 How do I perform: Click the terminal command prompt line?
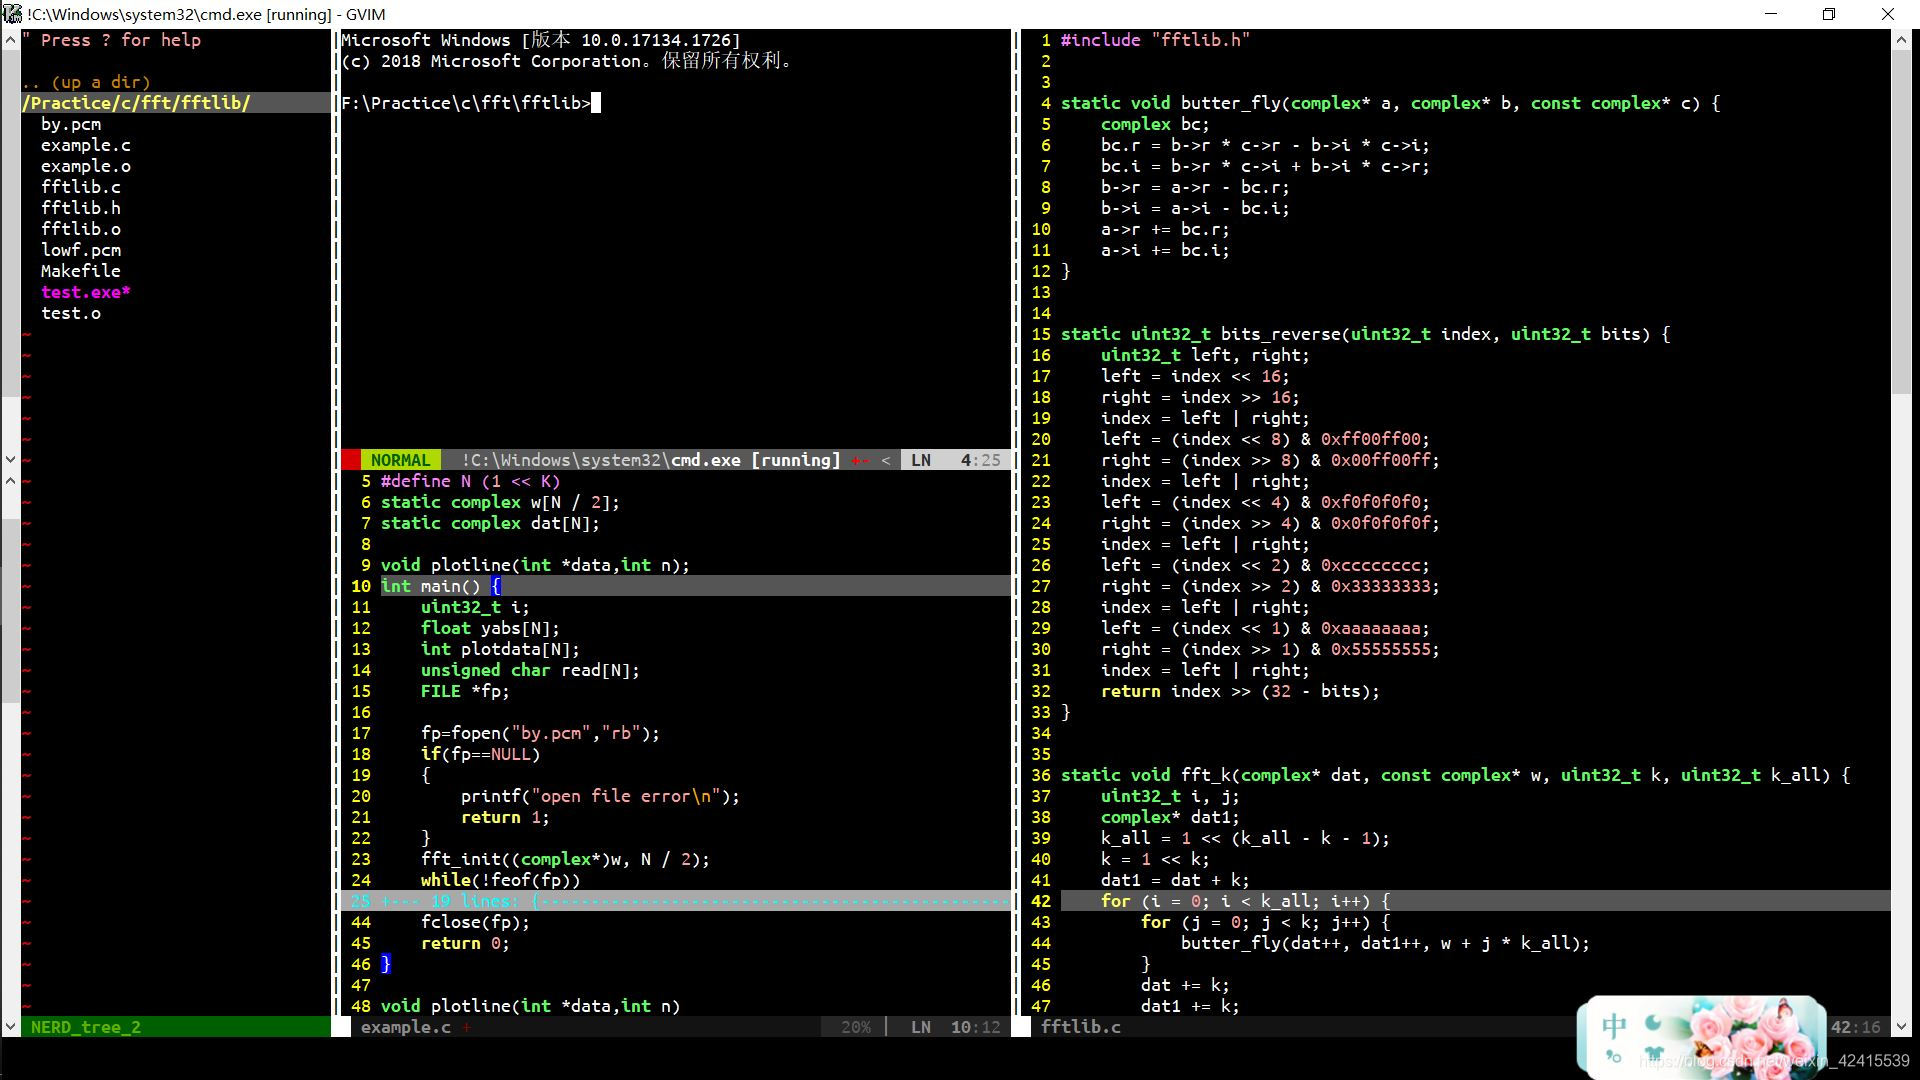(470, 103)
